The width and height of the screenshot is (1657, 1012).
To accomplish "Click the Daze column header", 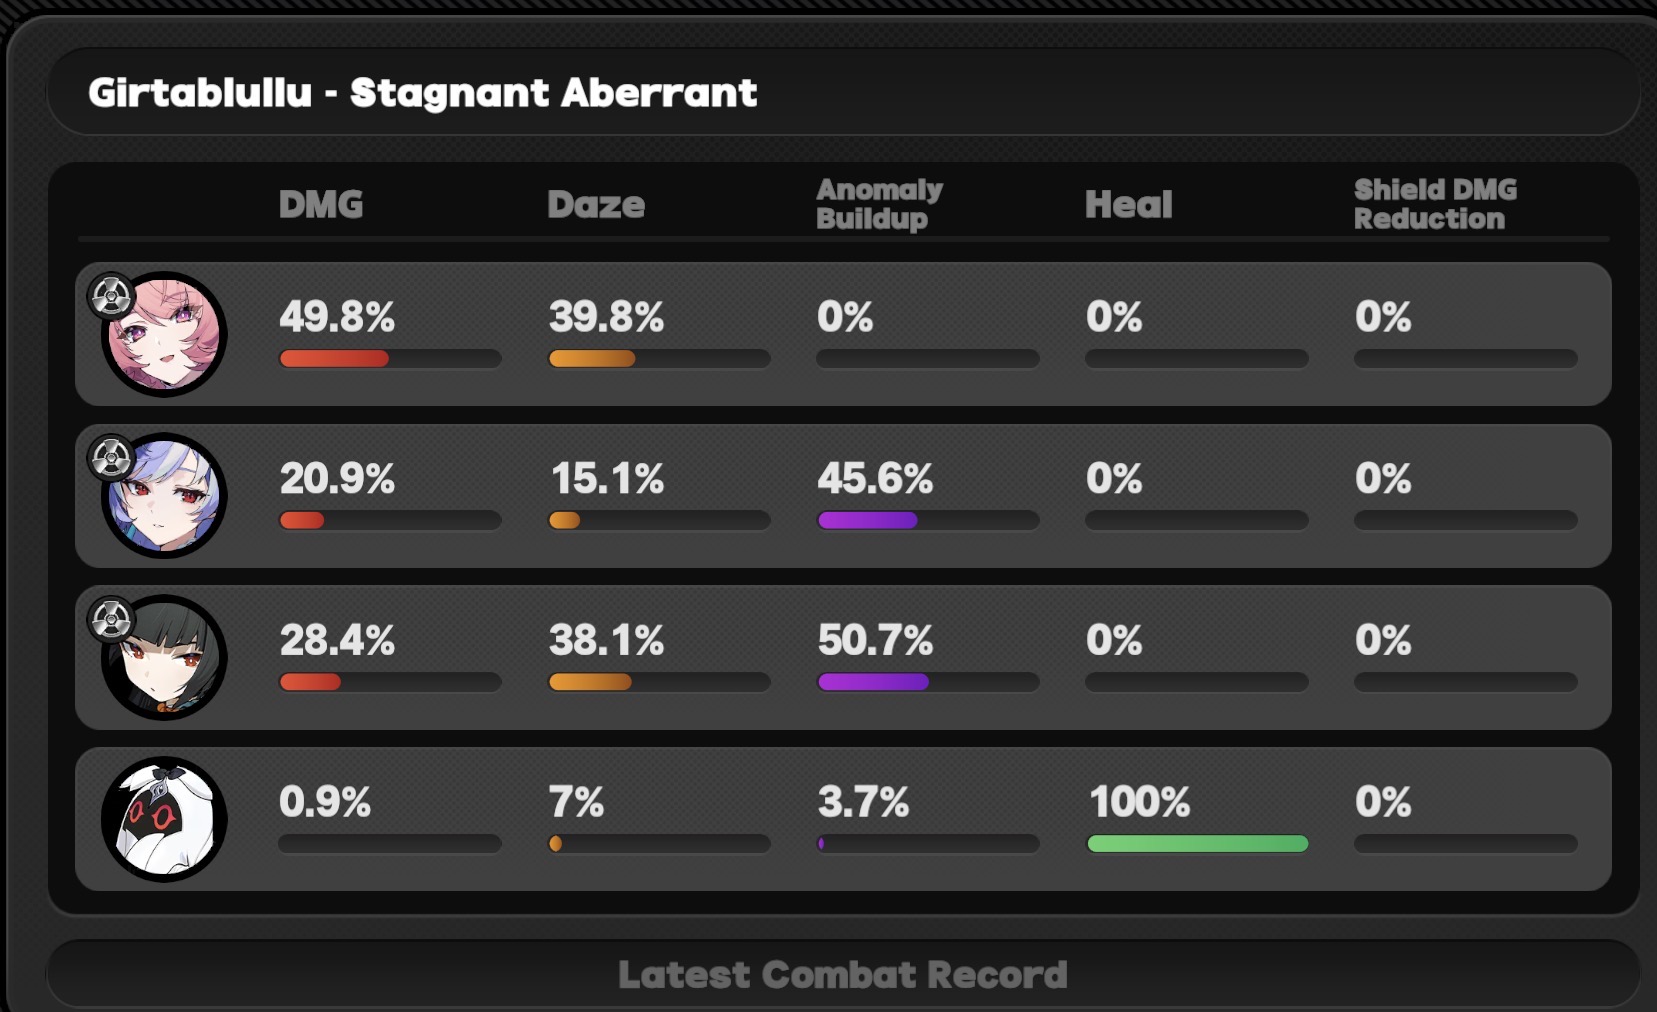I will 596,204.
